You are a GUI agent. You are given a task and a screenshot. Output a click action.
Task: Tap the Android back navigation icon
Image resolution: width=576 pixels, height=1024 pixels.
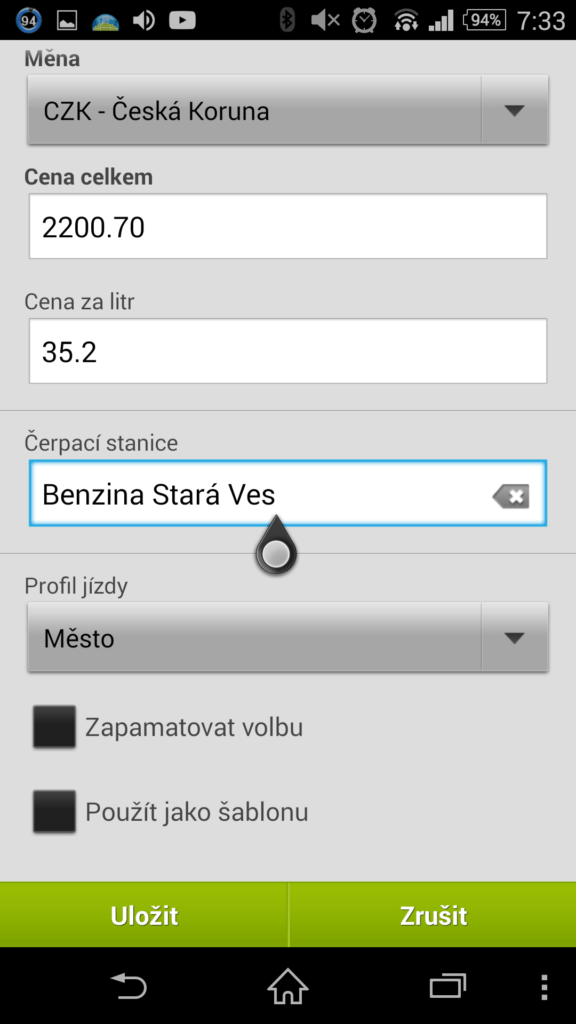click(129, 986)
